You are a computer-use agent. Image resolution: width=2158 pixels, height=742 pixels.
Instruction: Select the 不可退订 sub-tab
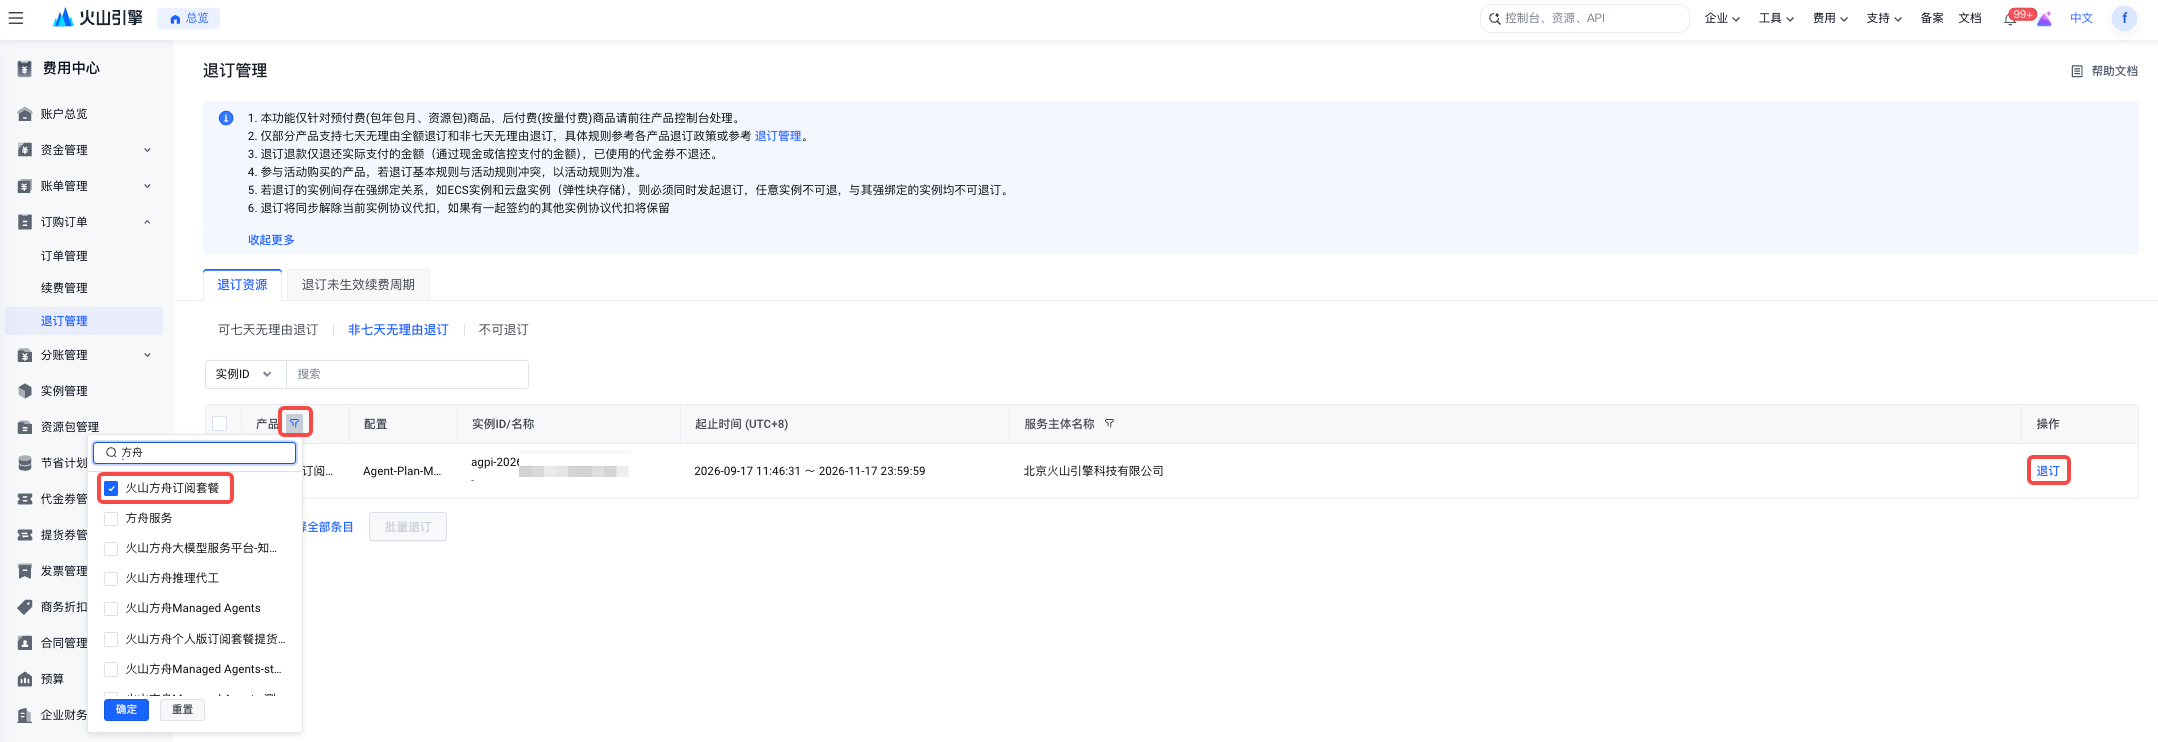click(504, 330)
